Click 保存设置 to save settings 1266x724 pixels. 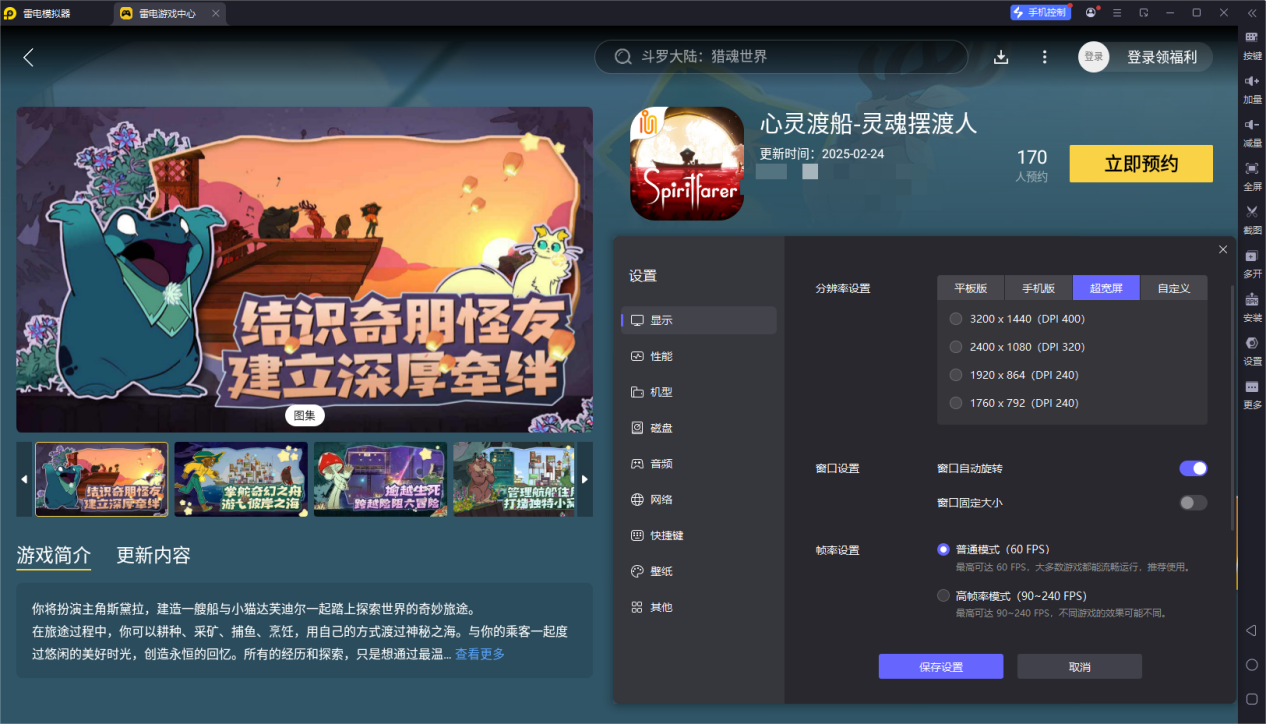pyautogui.click(x=940, y=666)
